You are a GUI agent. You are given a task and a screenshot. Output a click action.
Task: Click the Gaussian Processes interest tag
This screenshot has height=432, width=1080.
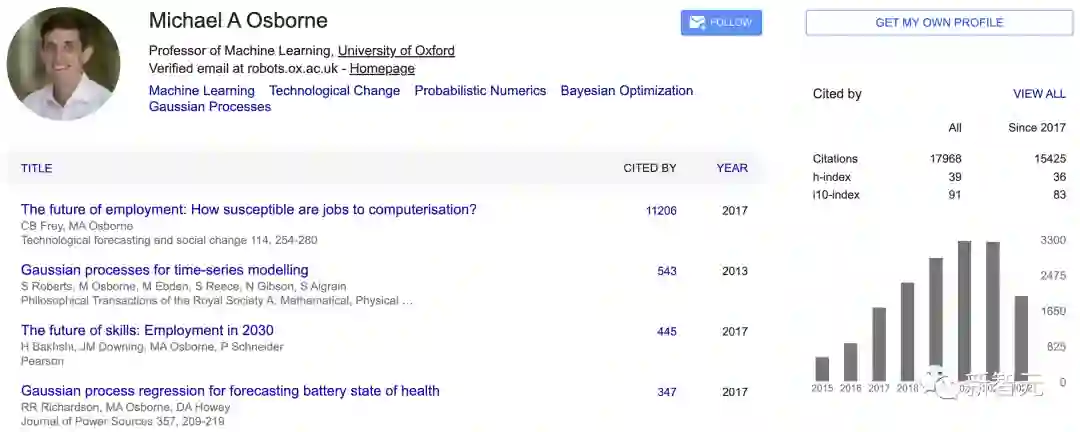(x=210, y=107)
